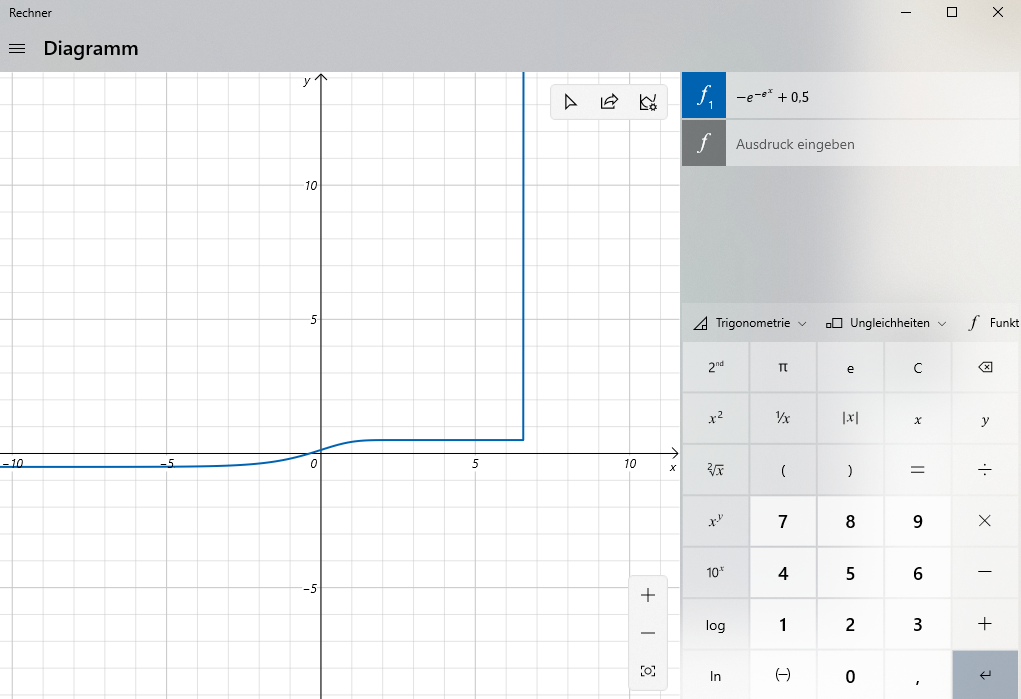Viewport: 1021px width, 699px height.
Task: Insert the variable y
Action: 985,418
